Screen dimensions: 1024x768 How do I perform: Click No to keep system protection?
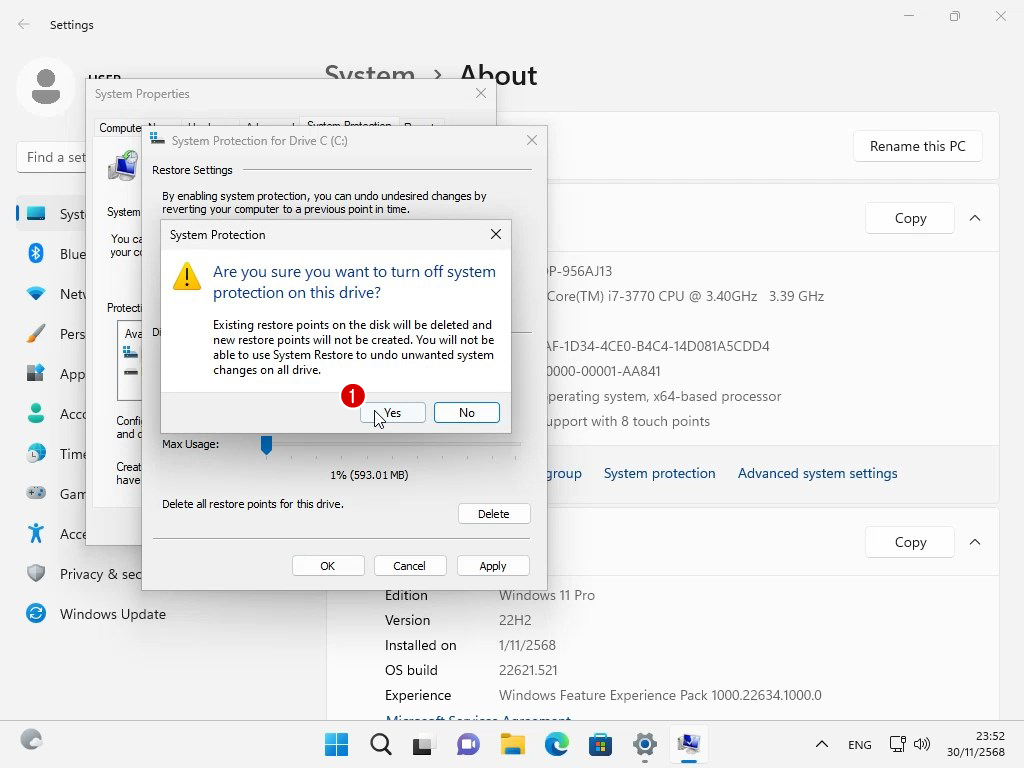pyautogui.click(x=466, y=413)
